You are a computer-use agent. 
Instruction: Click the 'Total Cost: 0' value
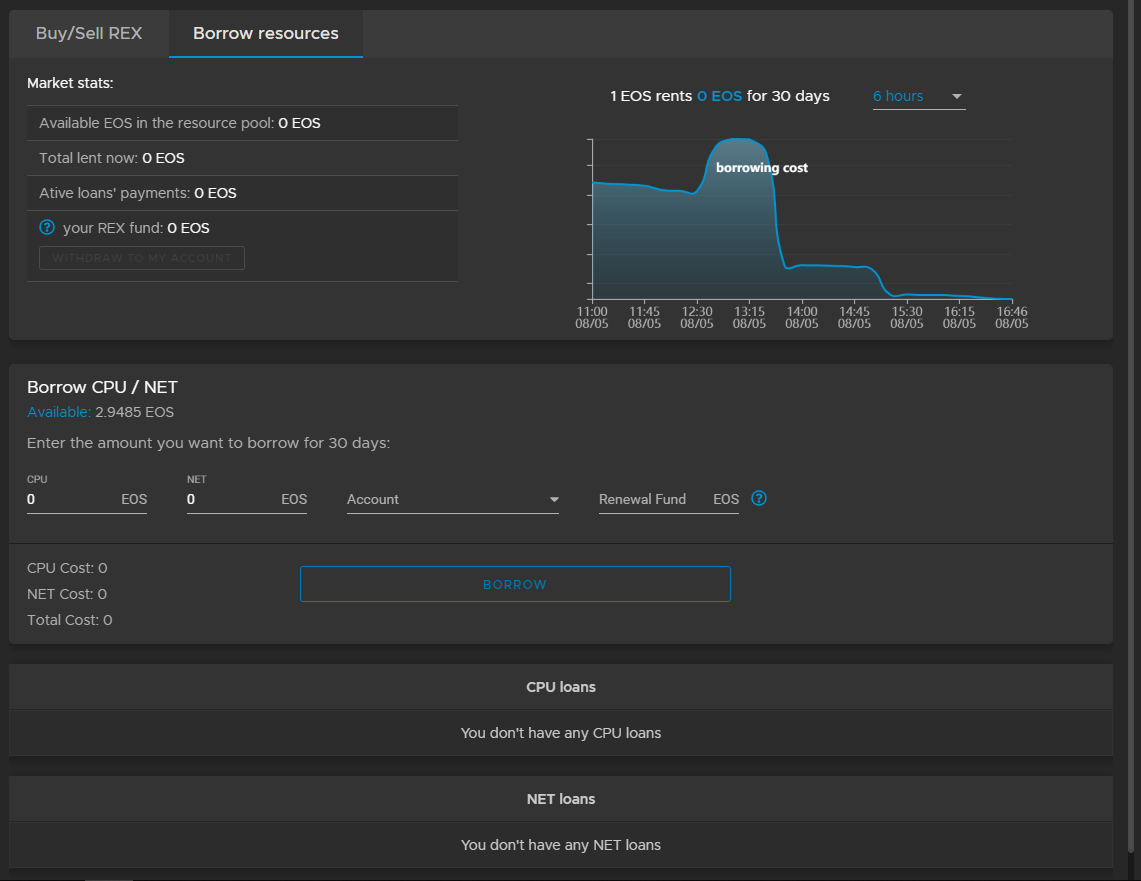point(70,620)
